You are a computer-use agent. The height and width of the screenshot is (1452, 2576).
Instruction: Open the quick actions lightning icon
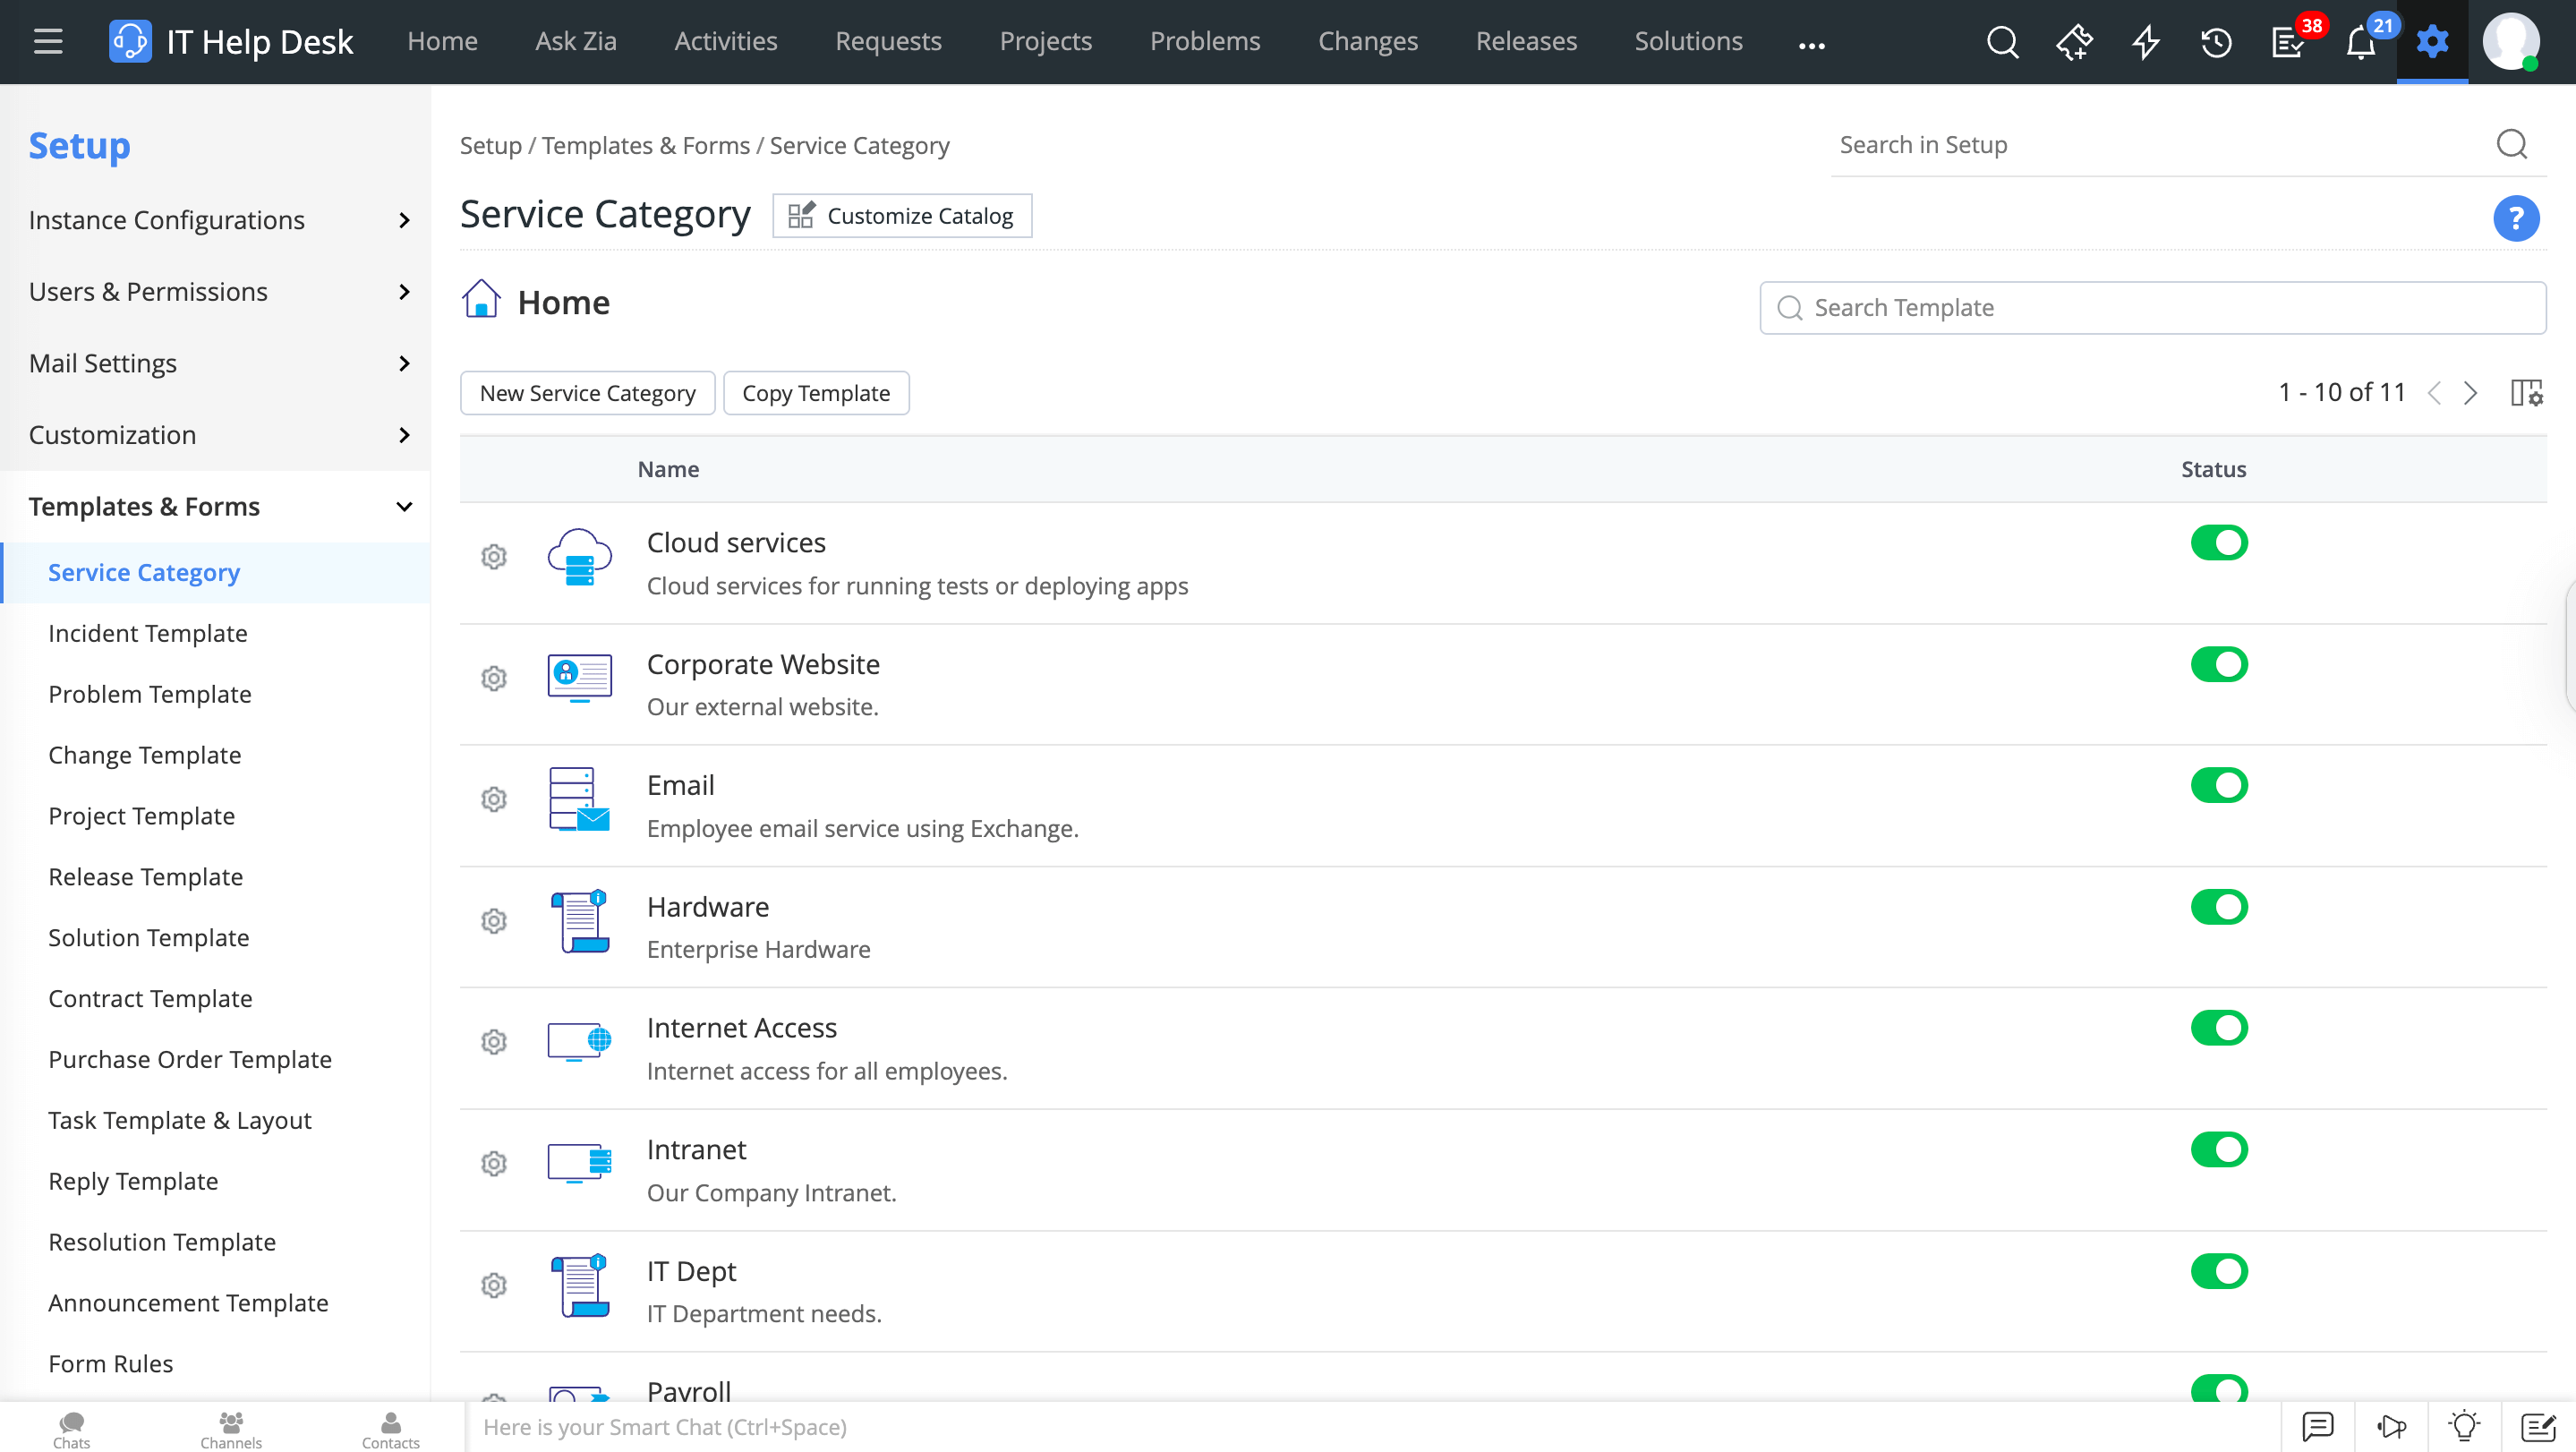click(x=2145, y=42)
